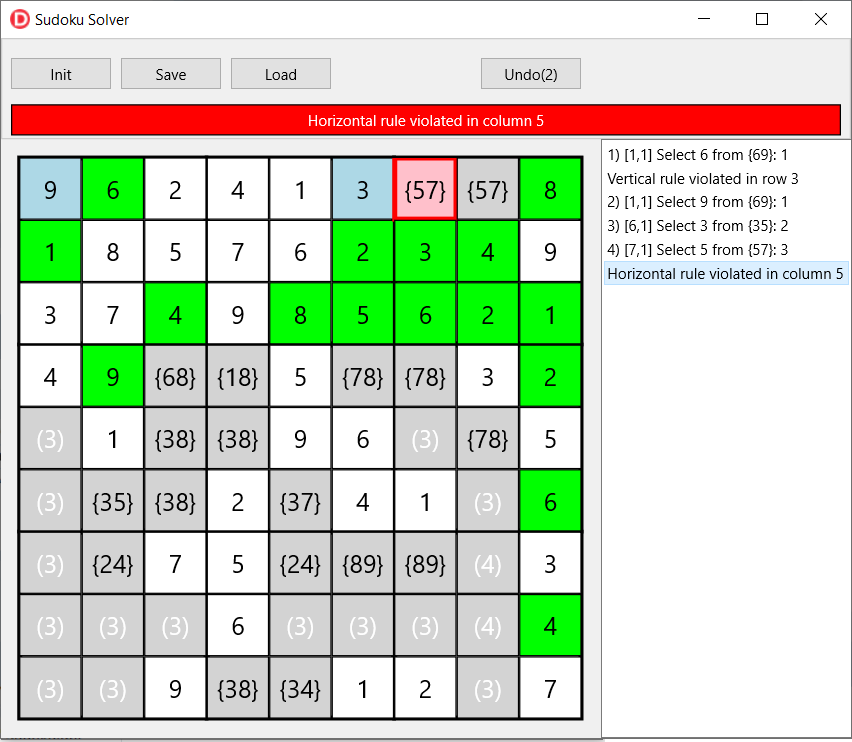Viewport: 852px width, 742px height.
Task: Click the {37} candidate cell
Action: (300, 502)
